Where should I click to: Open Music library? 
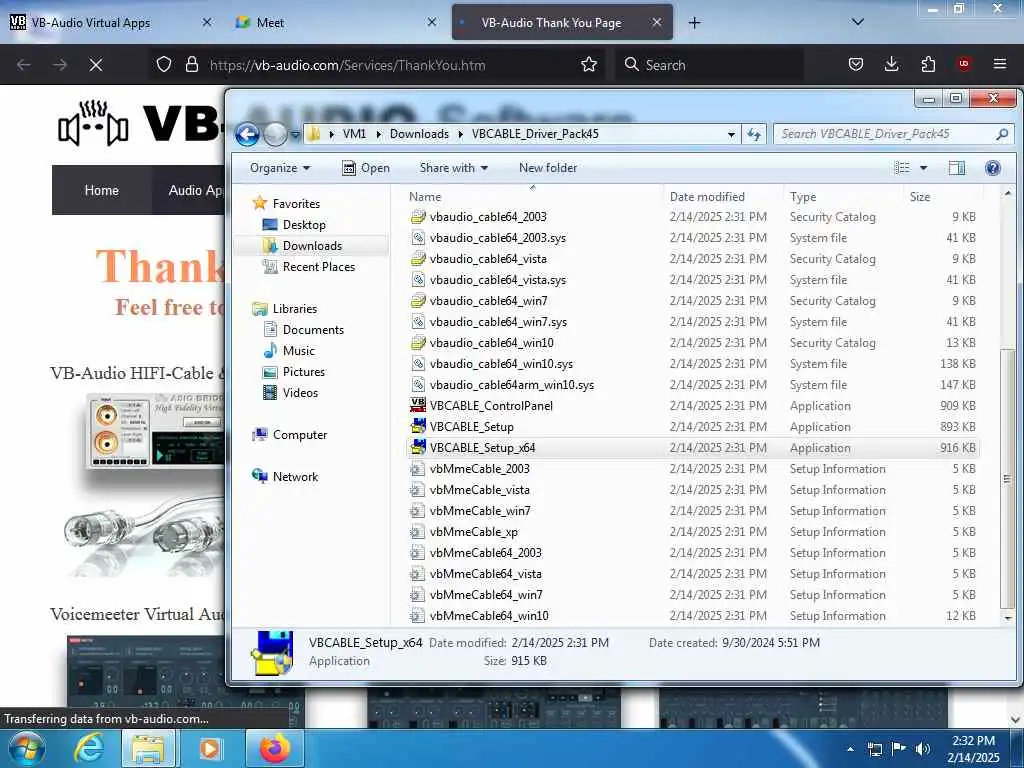click(298, 351)
